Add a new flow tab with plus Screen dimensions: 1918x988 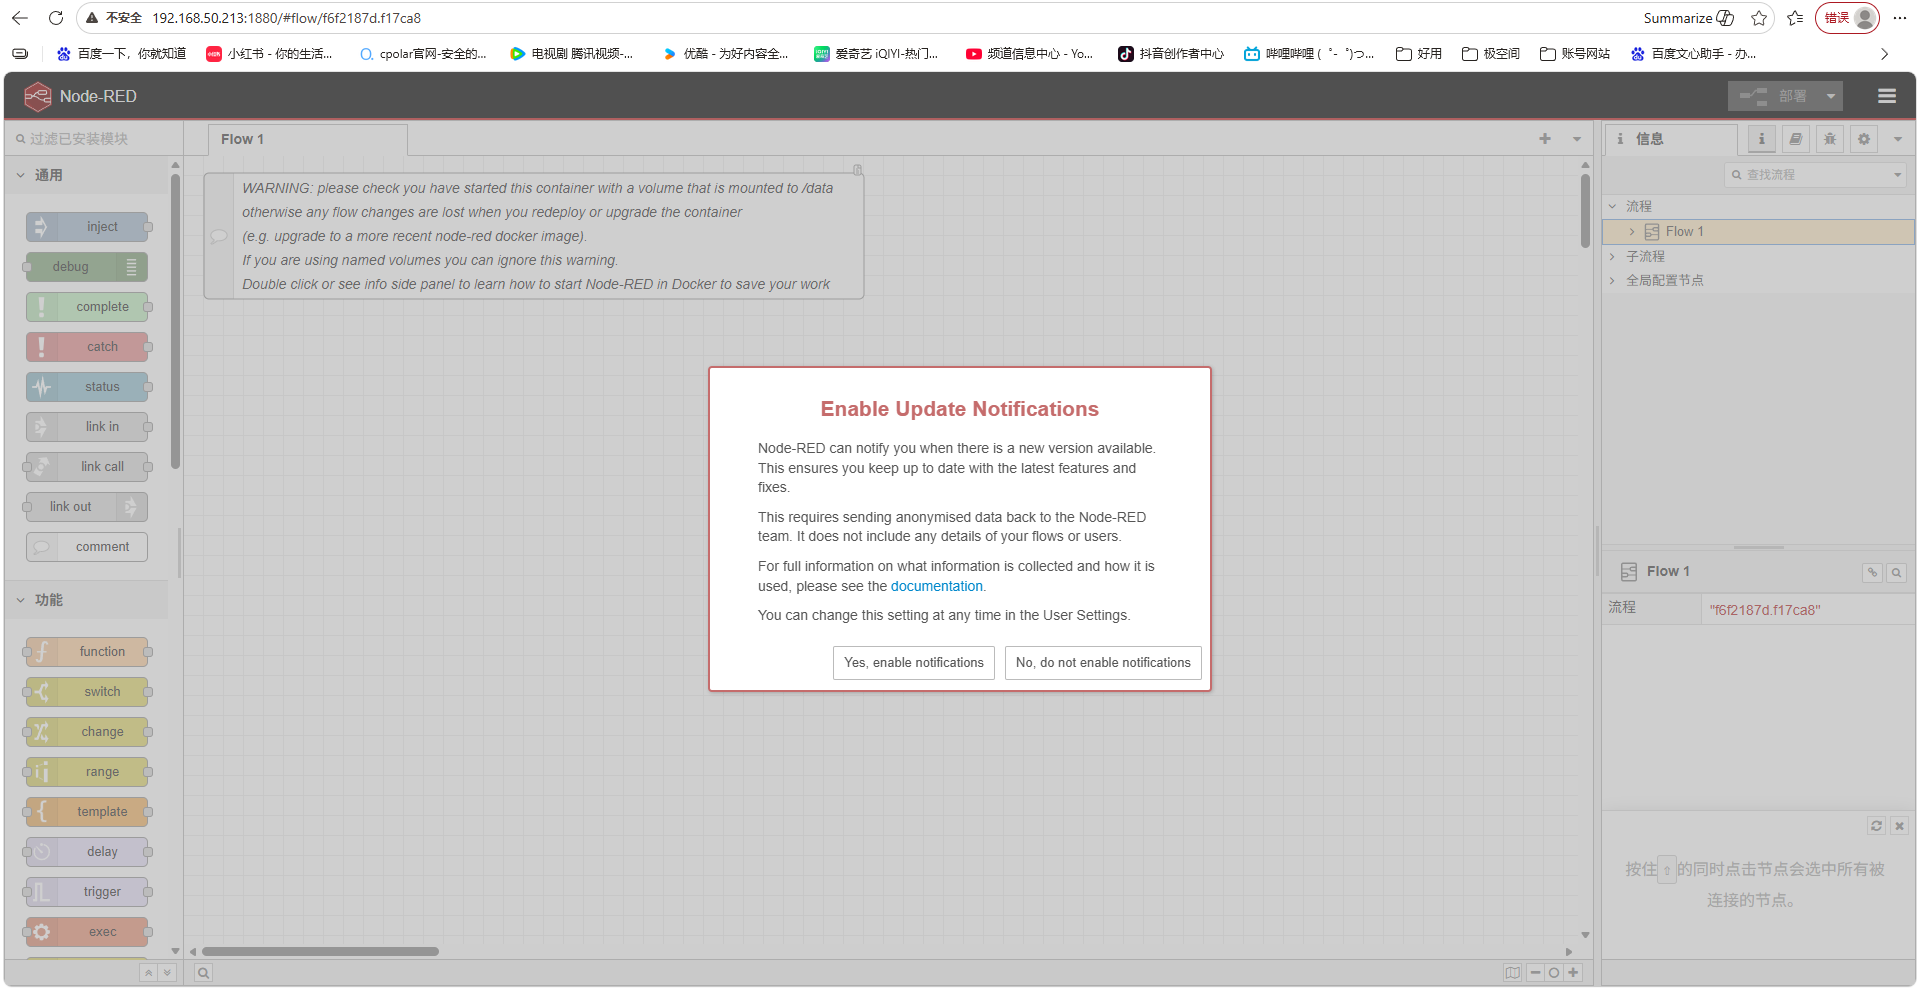point(1545,139)
